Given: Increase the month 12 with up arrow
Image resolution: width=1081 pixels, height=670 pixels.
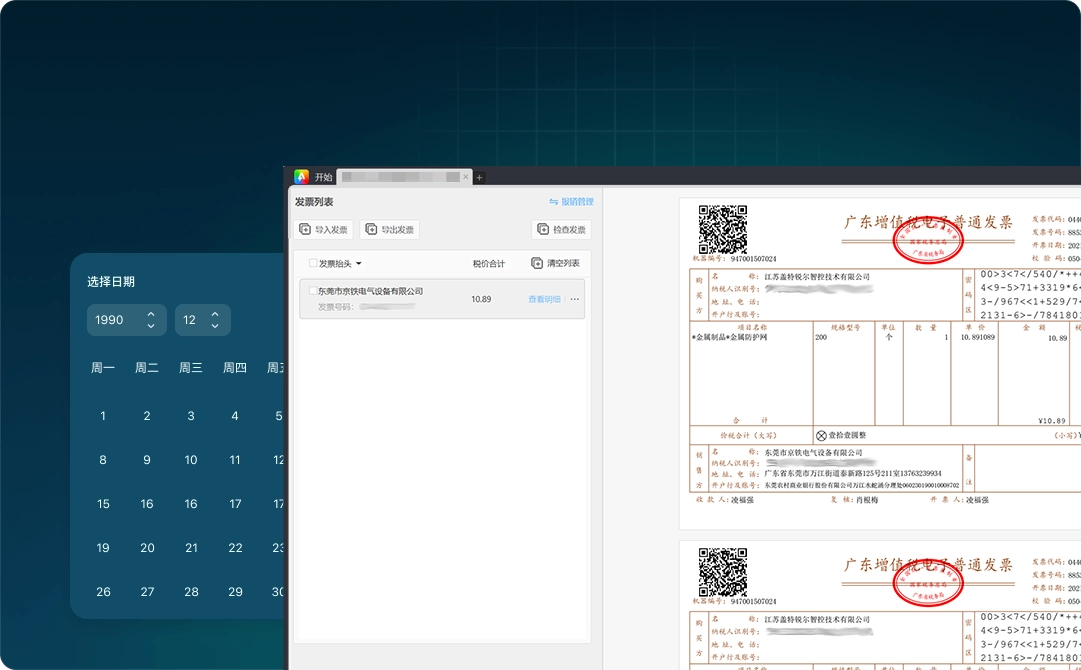Looking at the screenshot, I should coord(215,314).
